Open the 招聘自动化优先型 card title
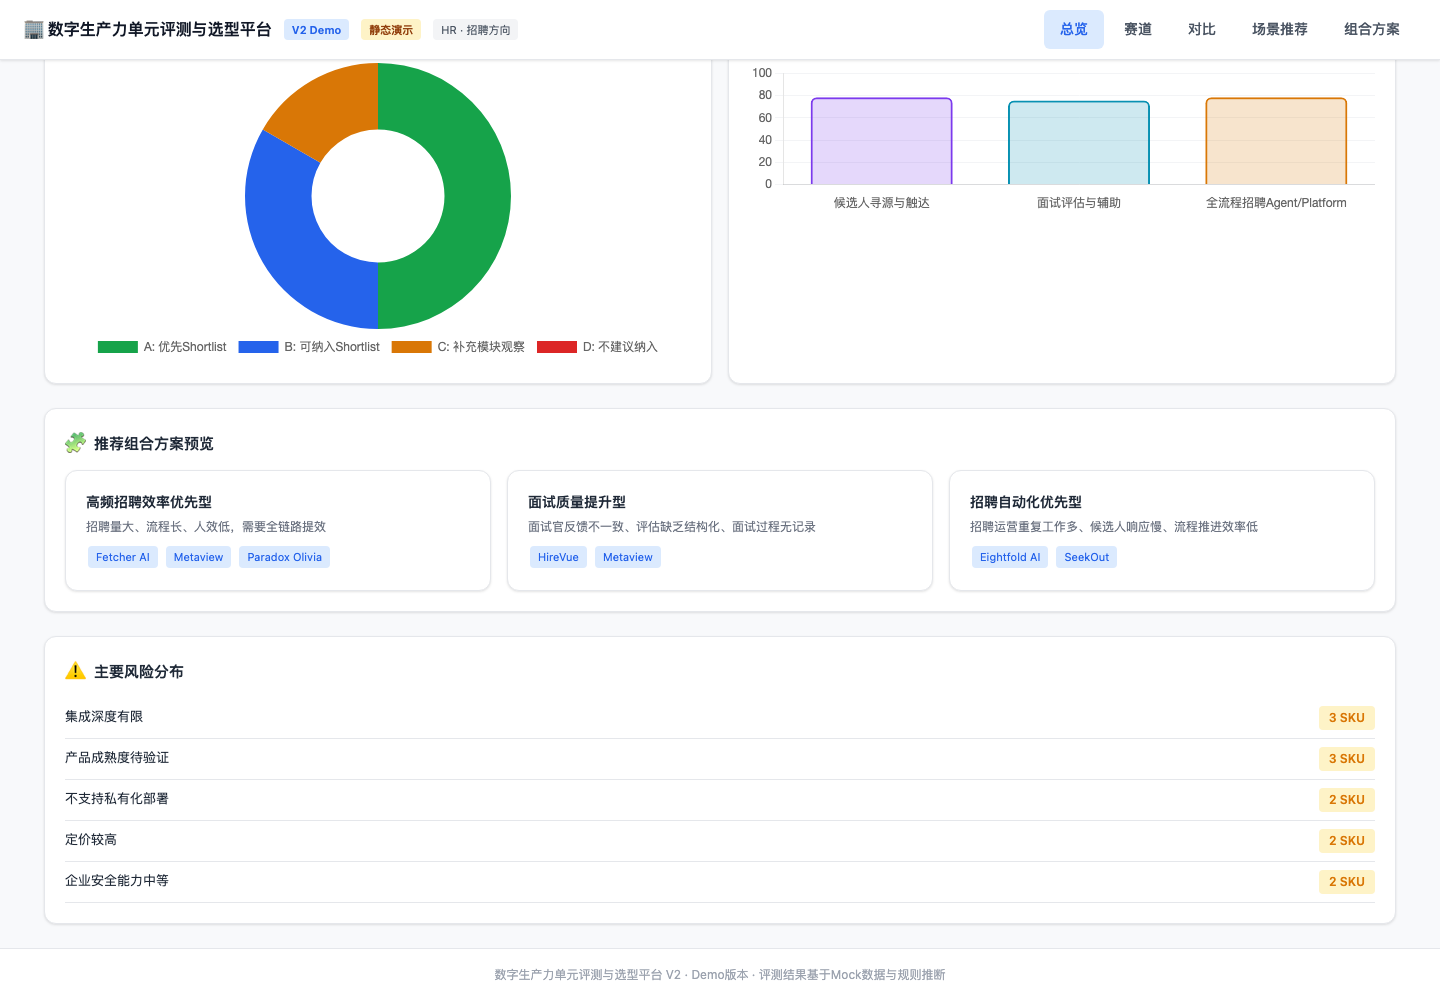This screenshot has width=1440, height=1000. [1026, 502]
